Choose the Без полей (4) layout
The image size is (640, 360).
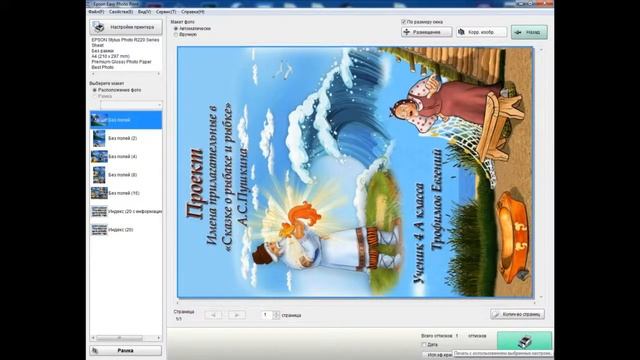pos(126,156)
